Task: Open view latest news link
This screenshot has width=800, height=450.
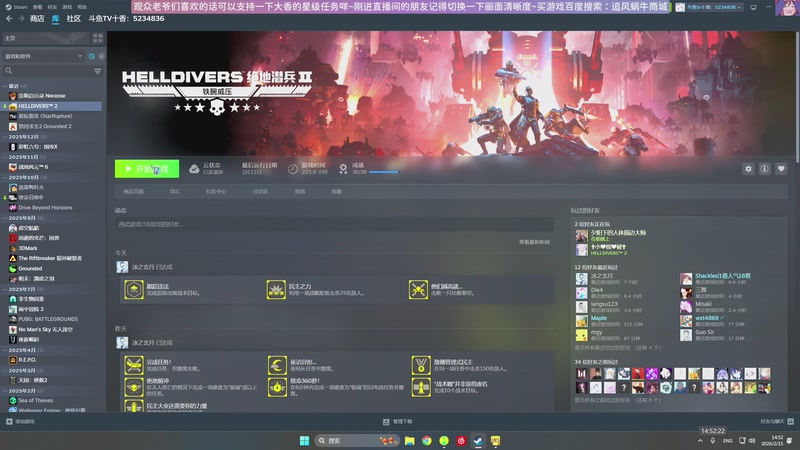Action: [534, 242]
